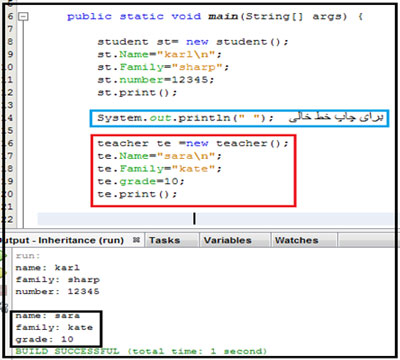Open the Tasks tab
Screen dimensions: 400x360
pos(165,240)
